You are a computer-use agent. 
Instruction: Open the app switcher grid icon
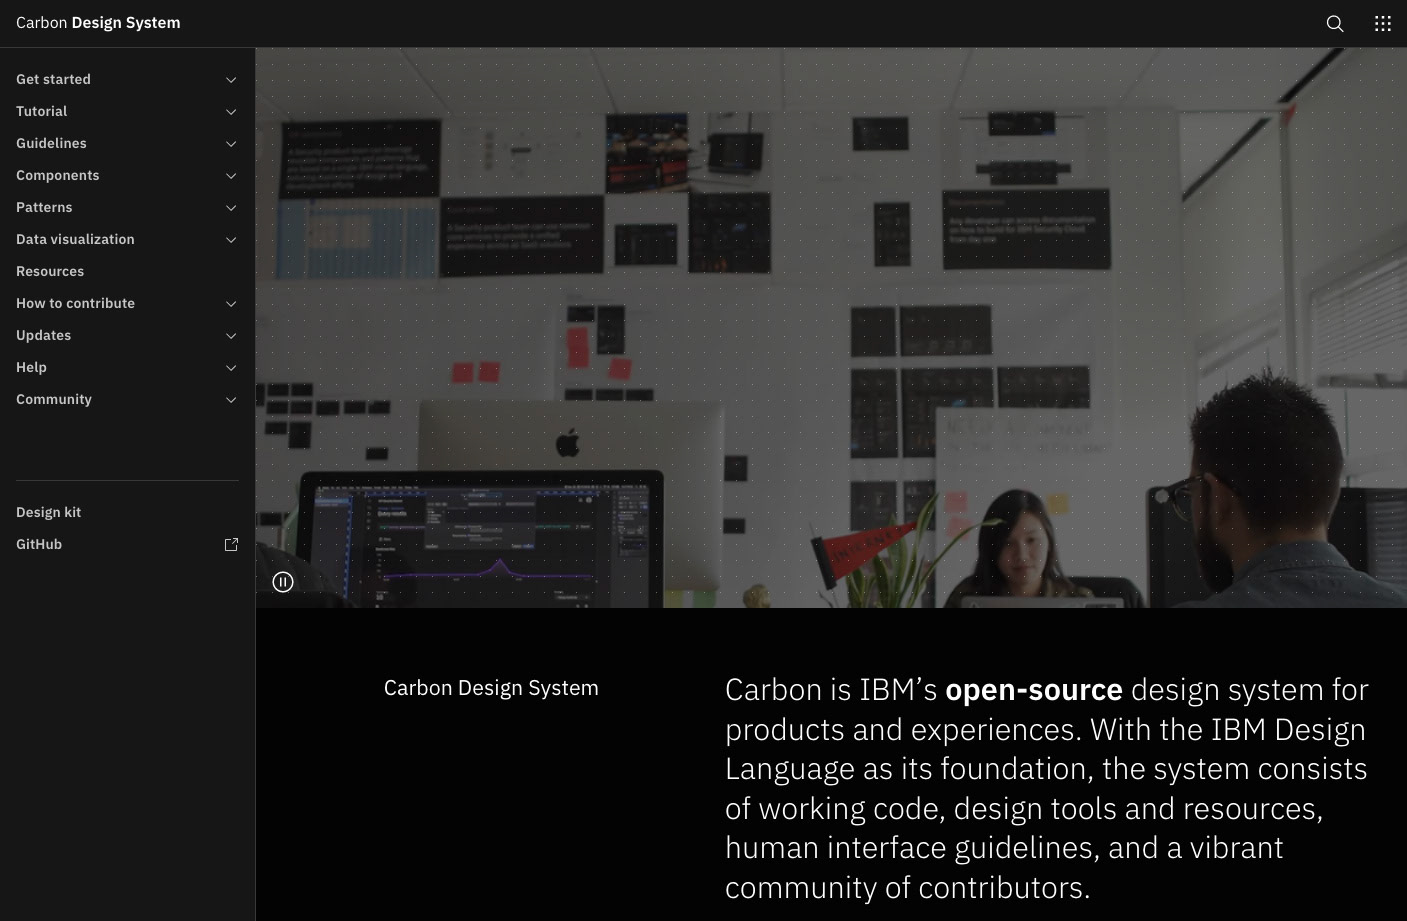tap(1383, 23)
